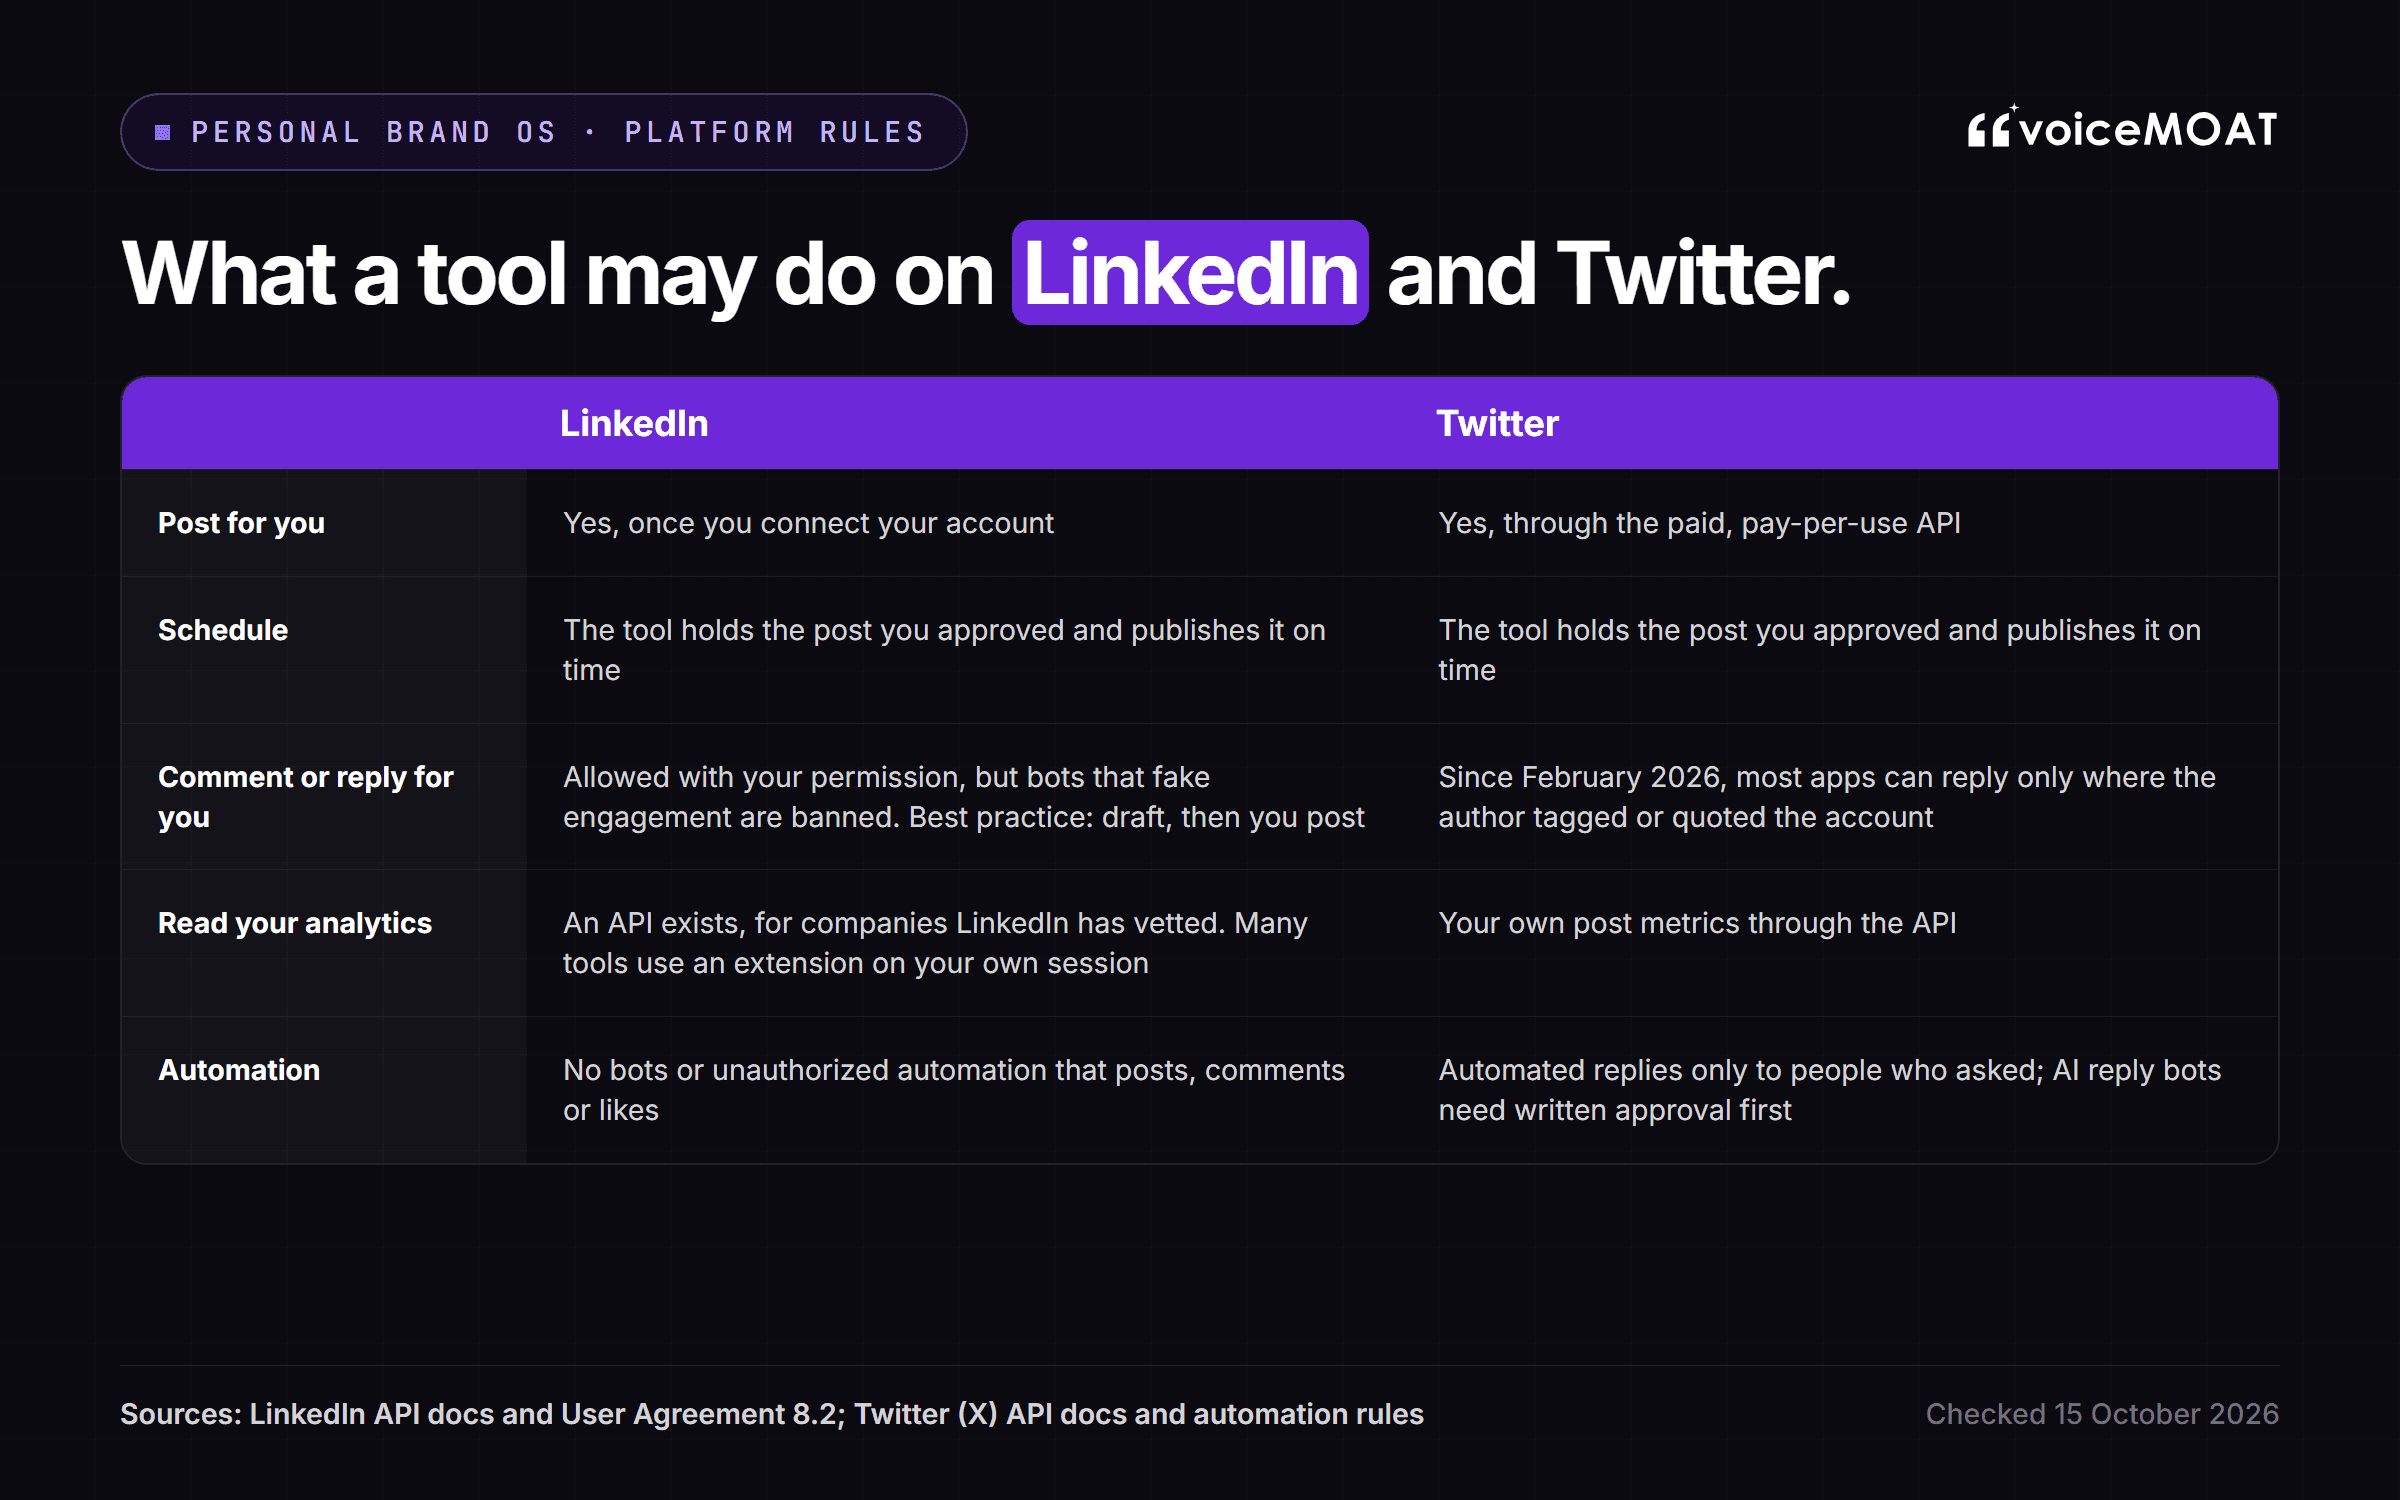Click the 'LinkedIn' column header

pos(634,423)
